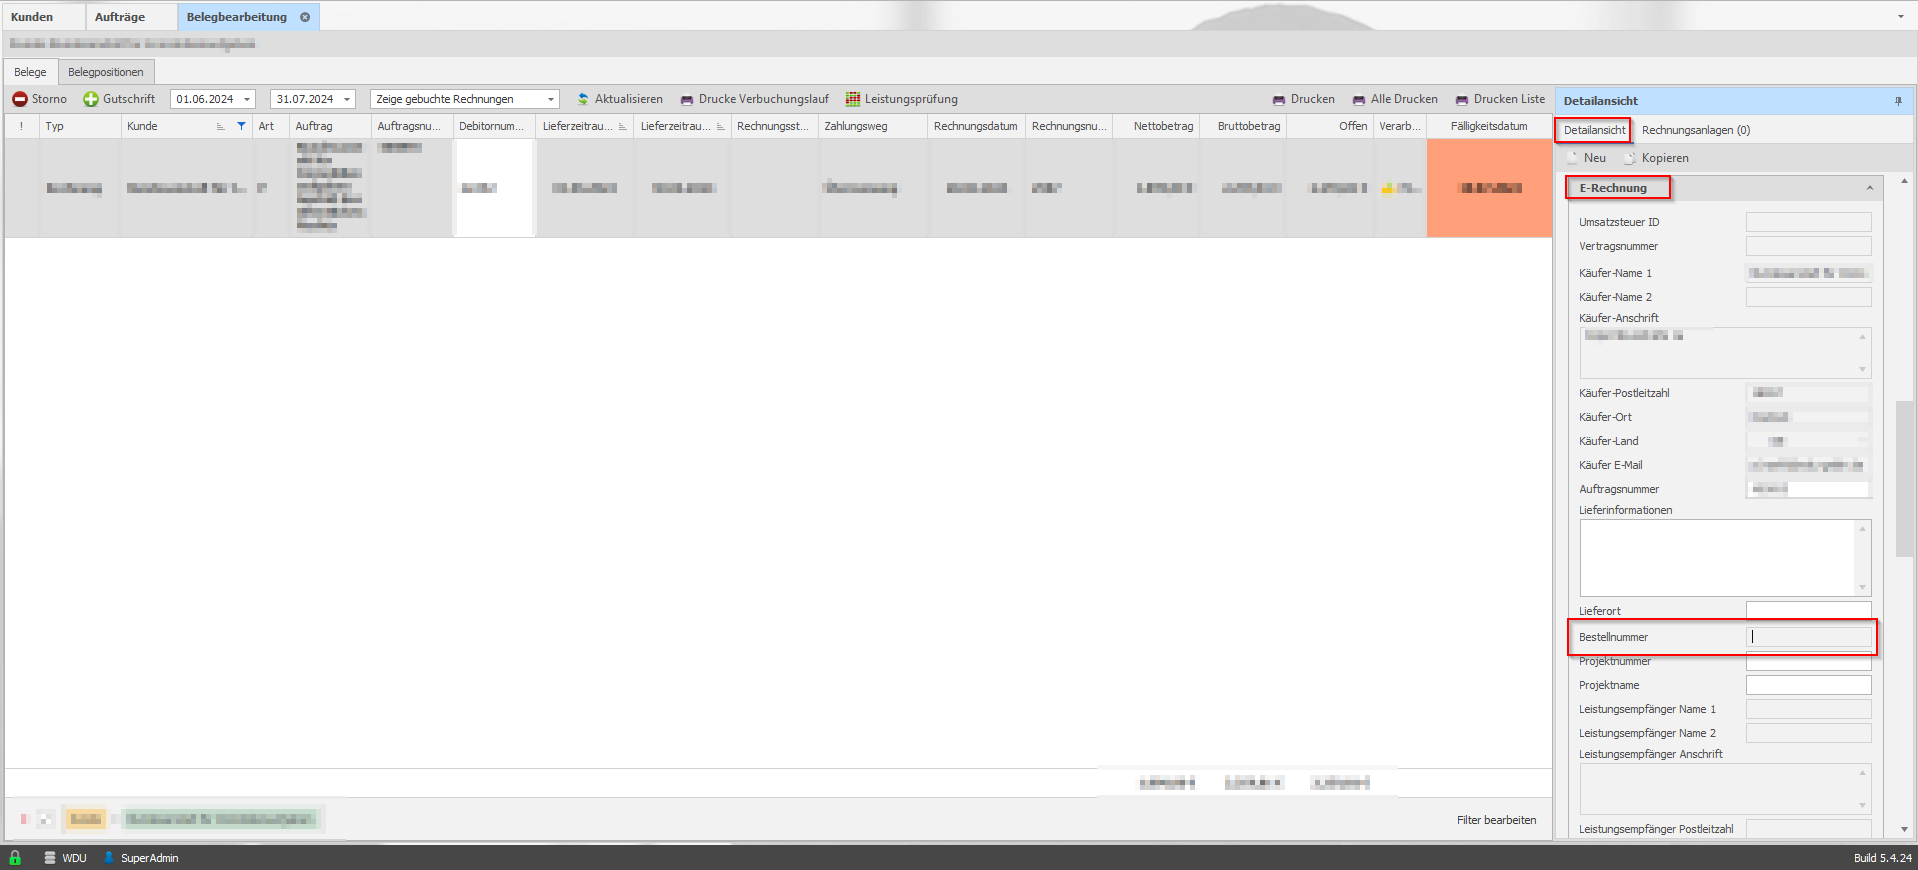Click the green Gutschrift plus icon
The height and width of the screenshot is (870, 1918).
pos(91,99)
